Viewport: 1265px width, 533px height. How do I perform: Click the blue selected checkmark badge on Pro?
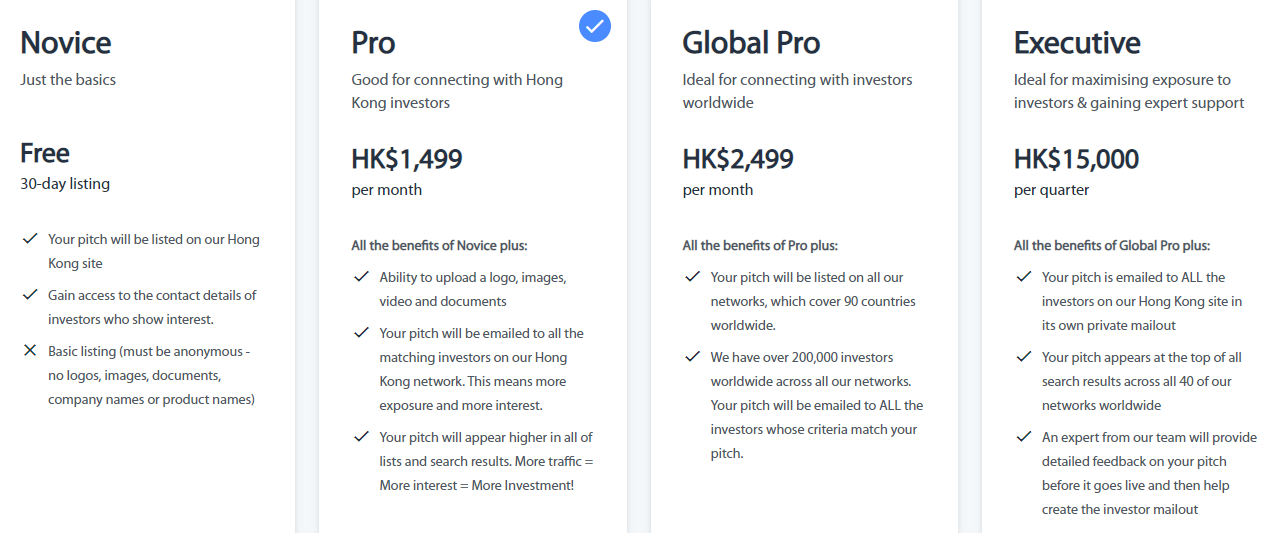(x=595, y=26)
